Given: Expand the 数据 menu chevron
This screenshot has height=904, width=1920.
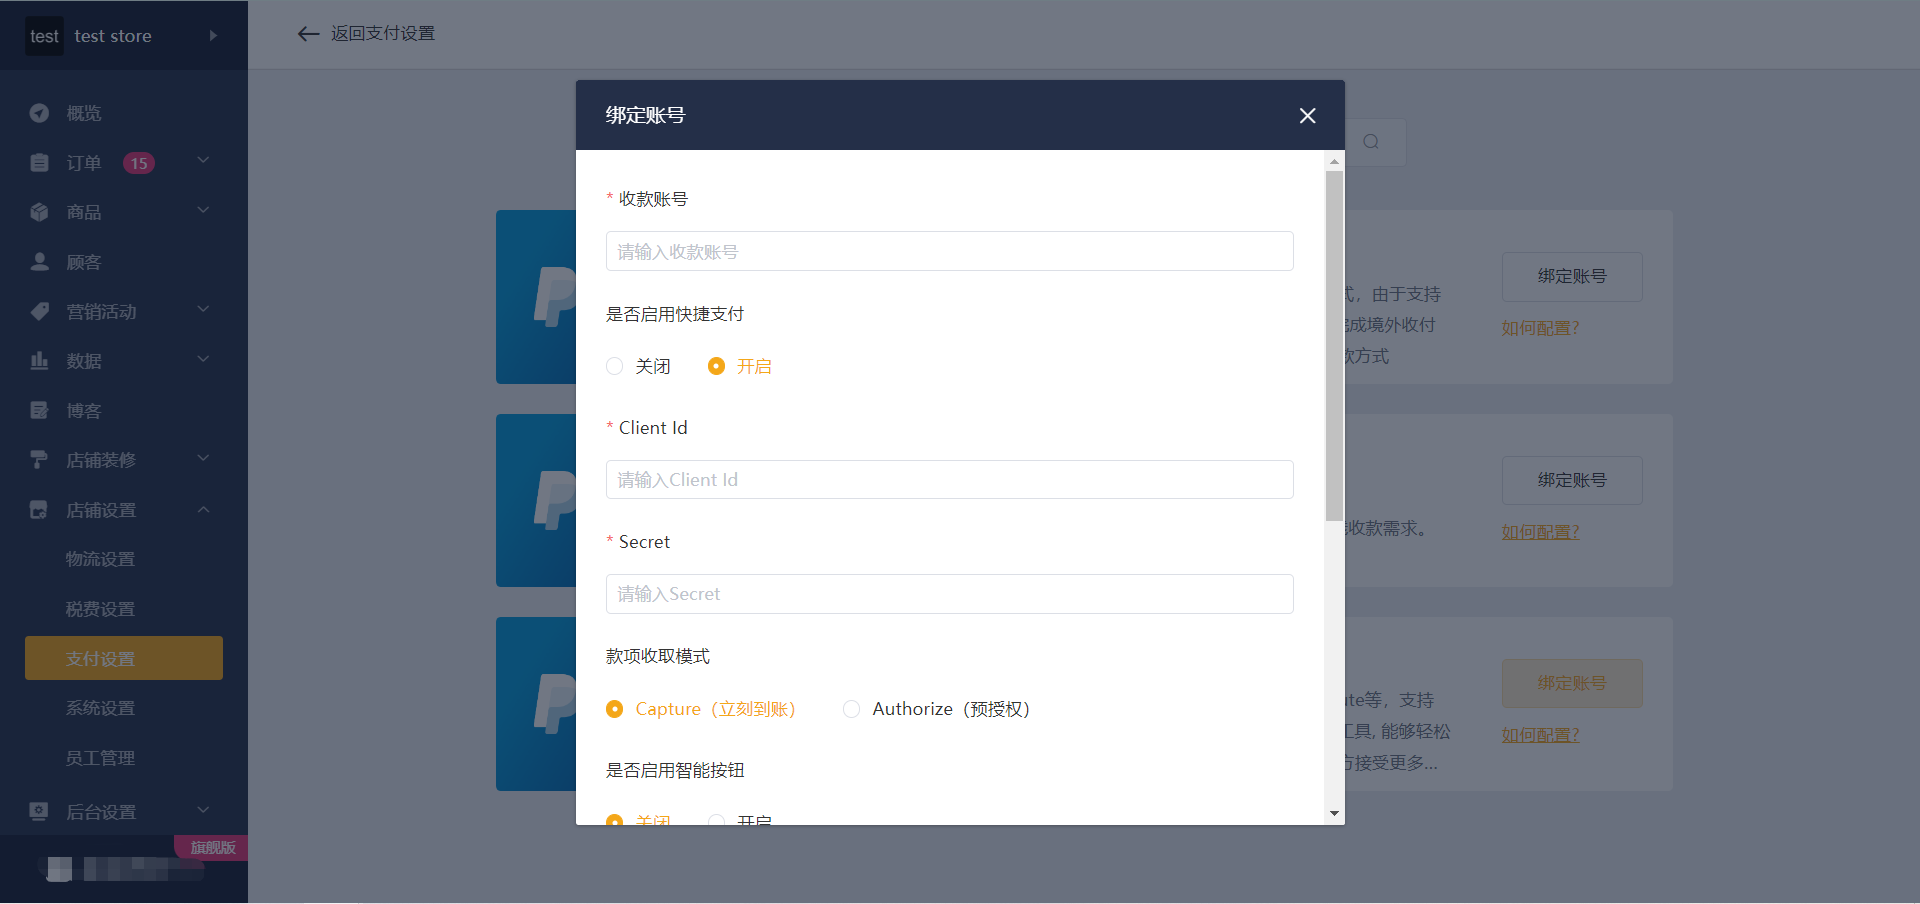Looking at the screenshot, I should click(x=203, y=359).
